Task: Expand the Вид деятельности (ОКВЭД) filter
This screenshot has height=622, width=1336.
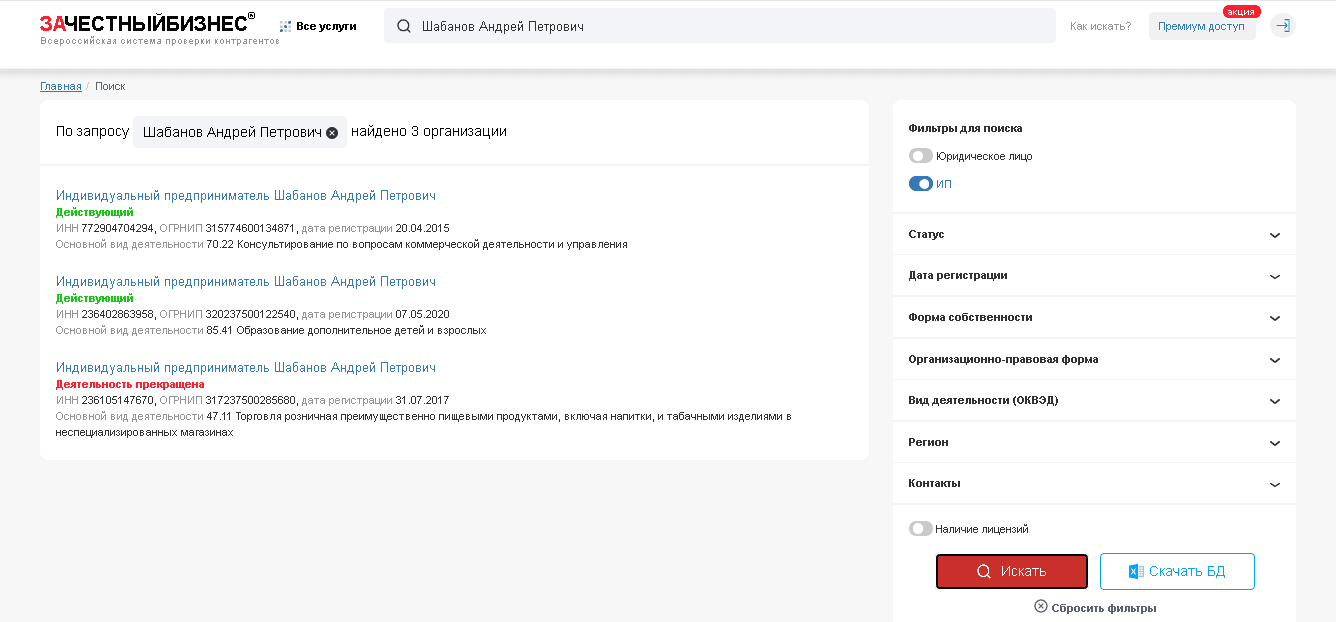Action: (x=1274, y=401)
